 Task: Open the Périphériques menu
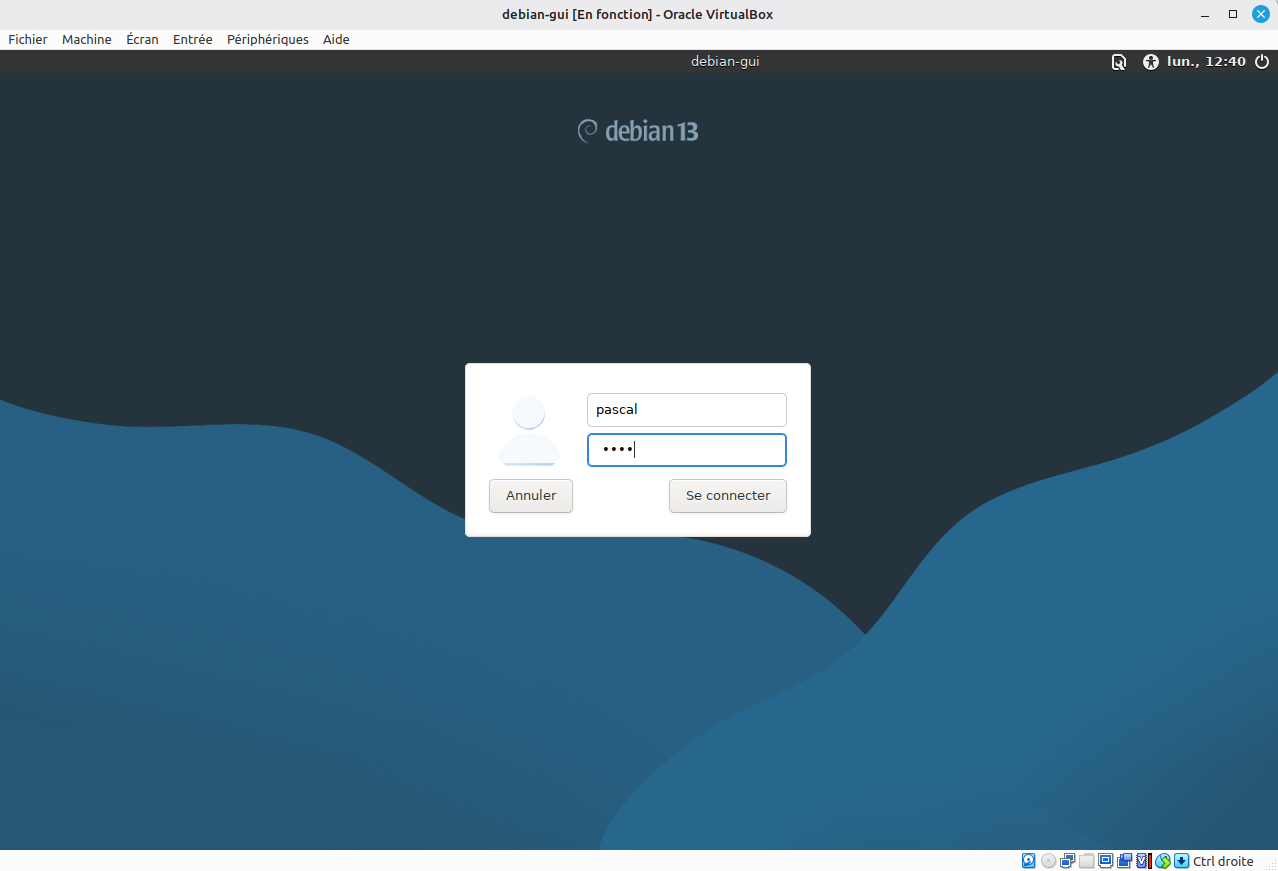click(x=267, y=39)
